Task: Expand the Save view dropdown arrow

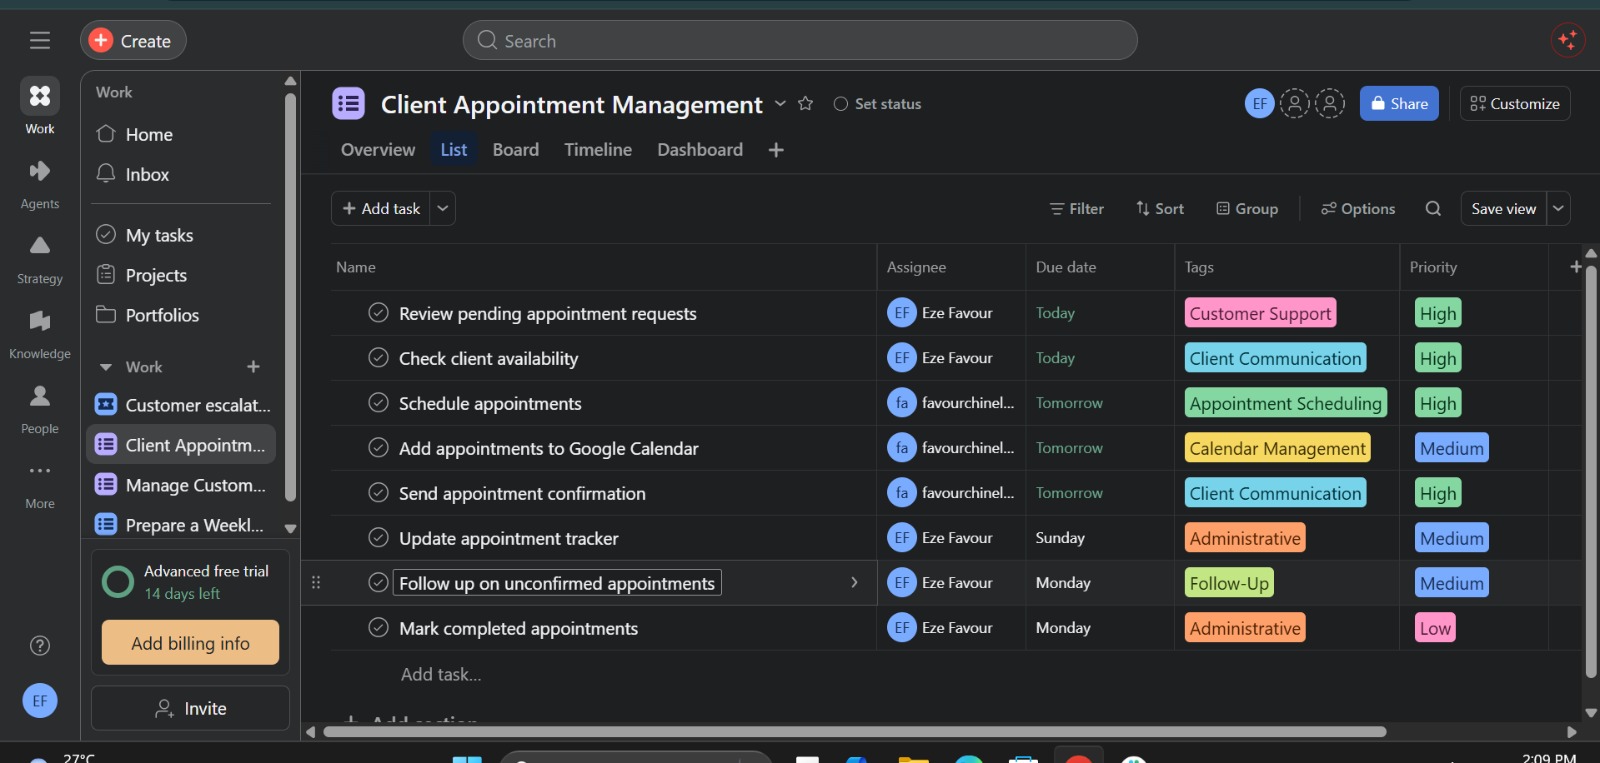Action: [1558, 208]
